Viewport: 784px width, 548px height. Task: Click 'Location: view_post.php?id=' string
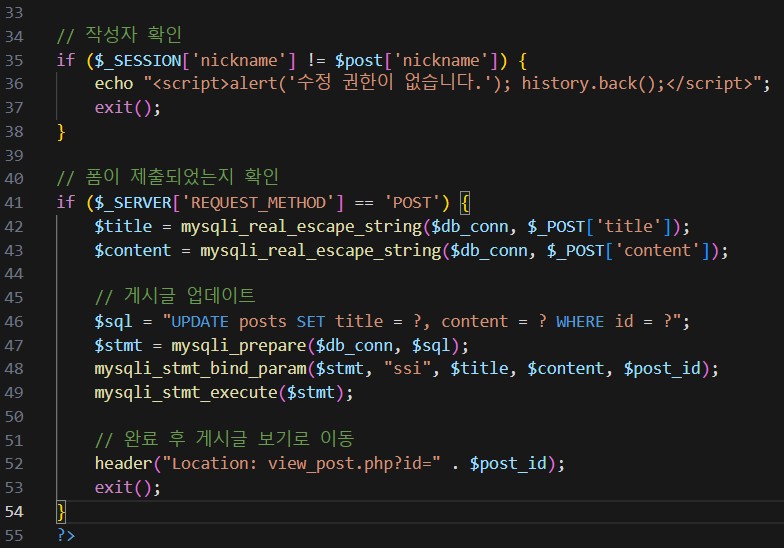[x=302, y=464]
